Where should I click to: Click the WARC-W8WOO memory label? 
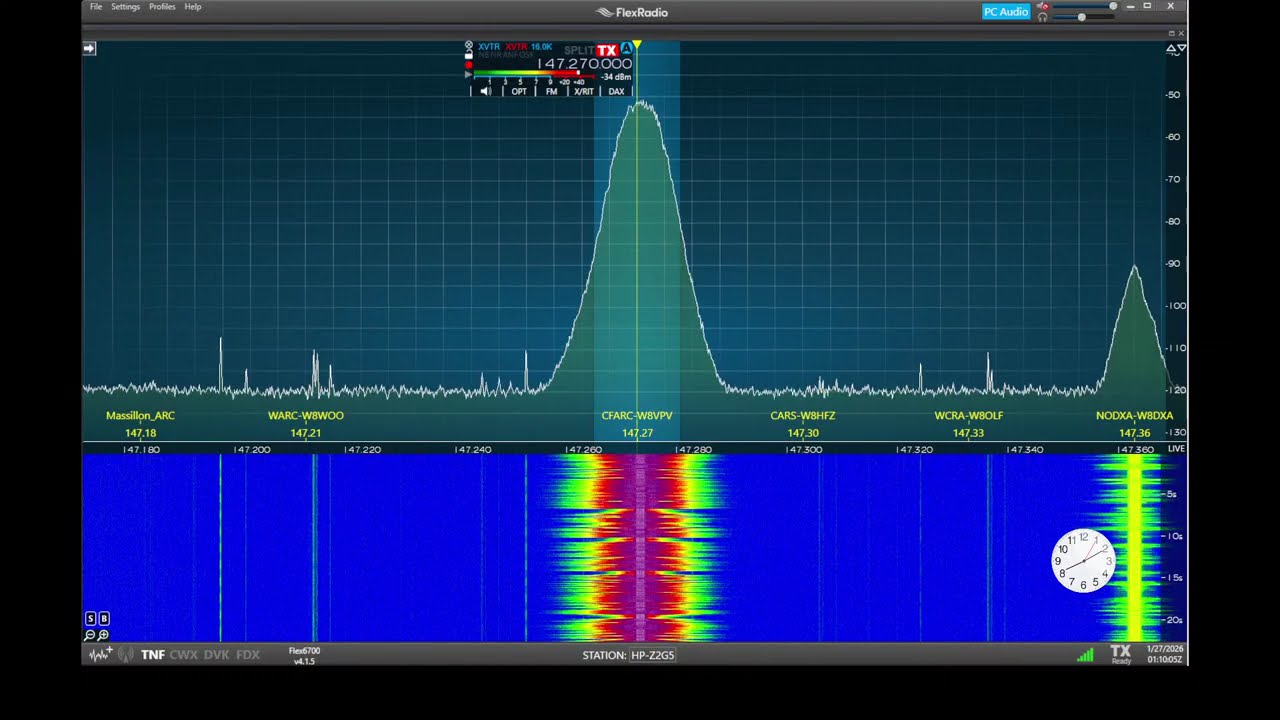[x=306, y=415]
